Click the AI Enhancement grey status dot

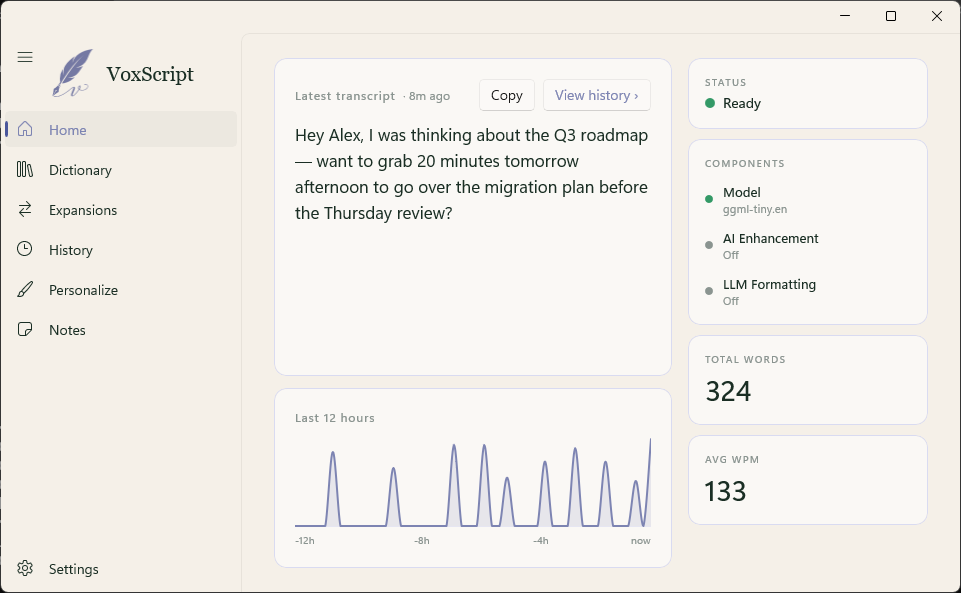709,245
